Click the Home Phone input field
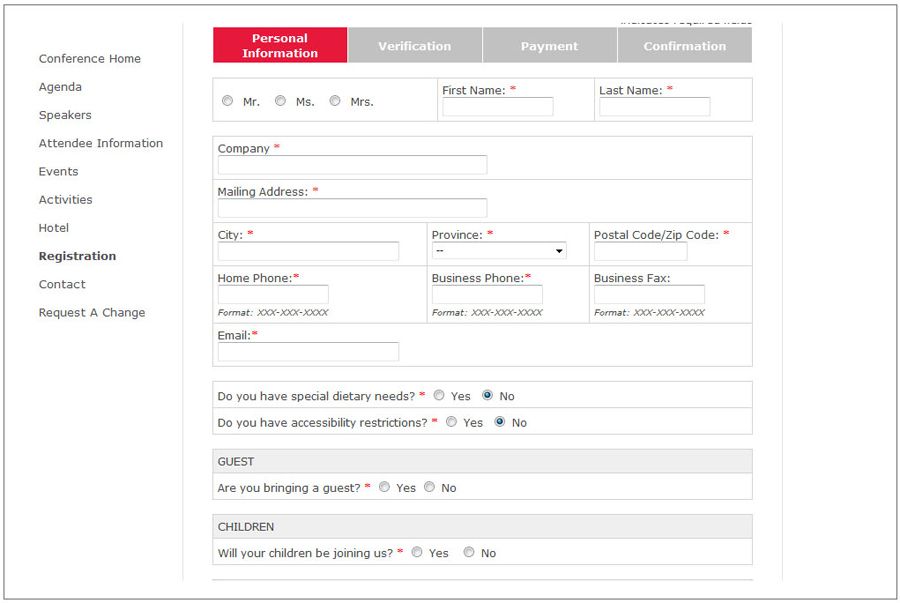Image resolution: width=900 pixels, height=603 pixels. coord(273,294)
